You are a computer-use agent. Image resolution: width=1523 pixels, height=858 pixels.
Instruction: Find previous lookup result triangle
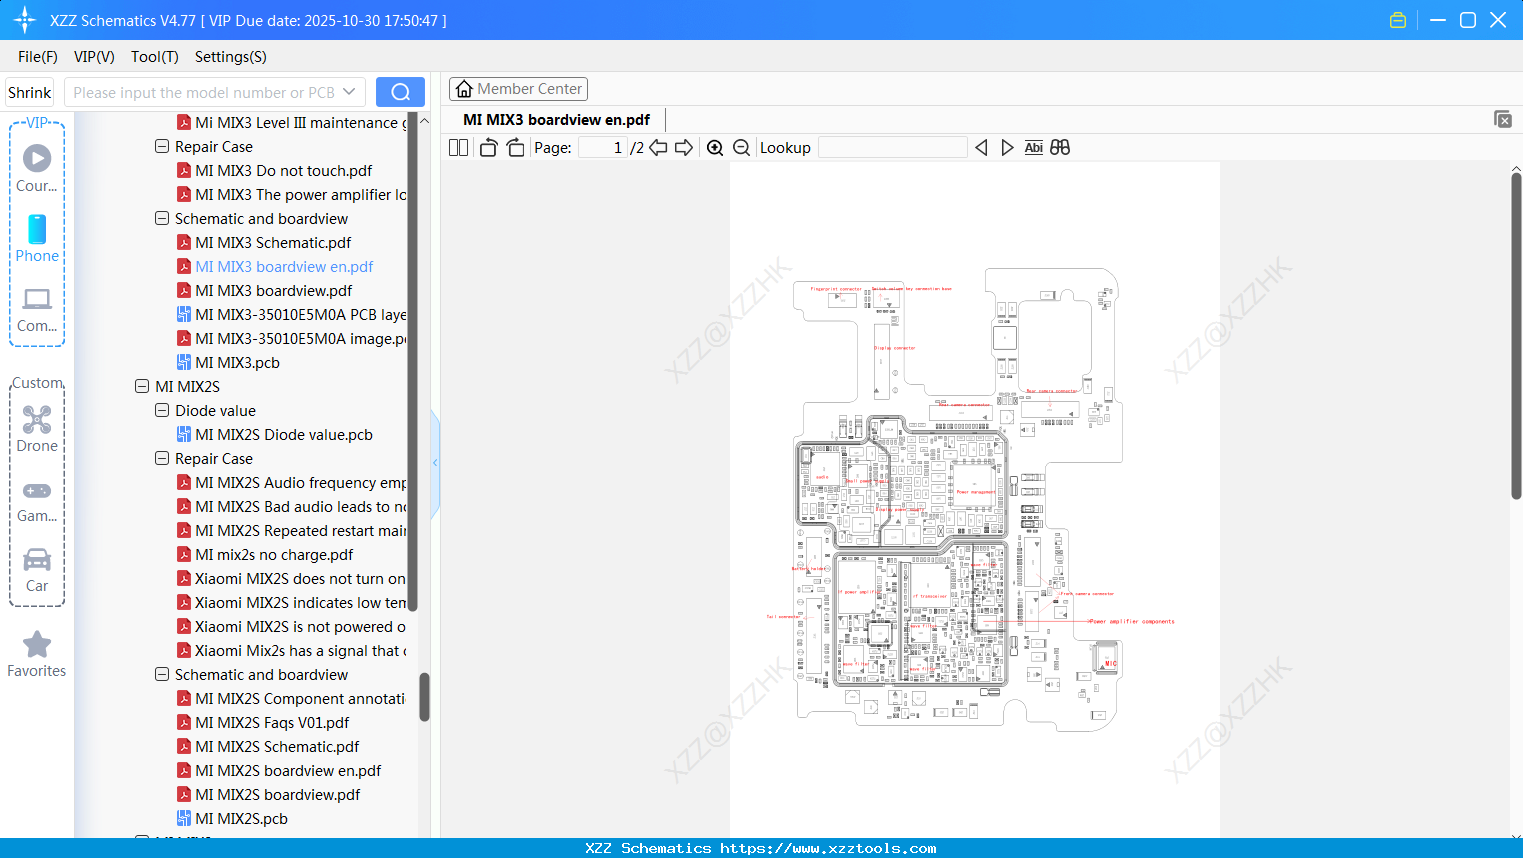tap(981, 148)
